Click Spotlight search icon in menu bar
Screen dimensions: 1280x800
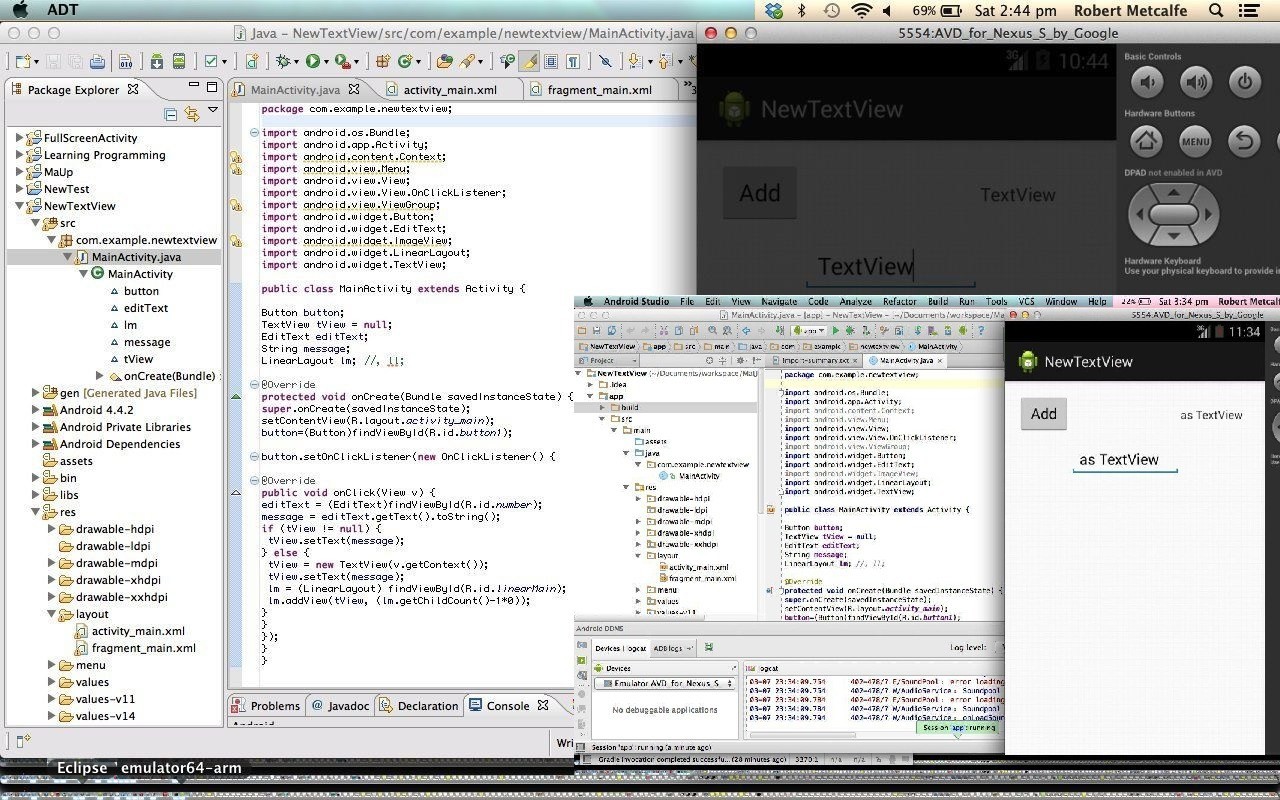[x=1217, y=10]
